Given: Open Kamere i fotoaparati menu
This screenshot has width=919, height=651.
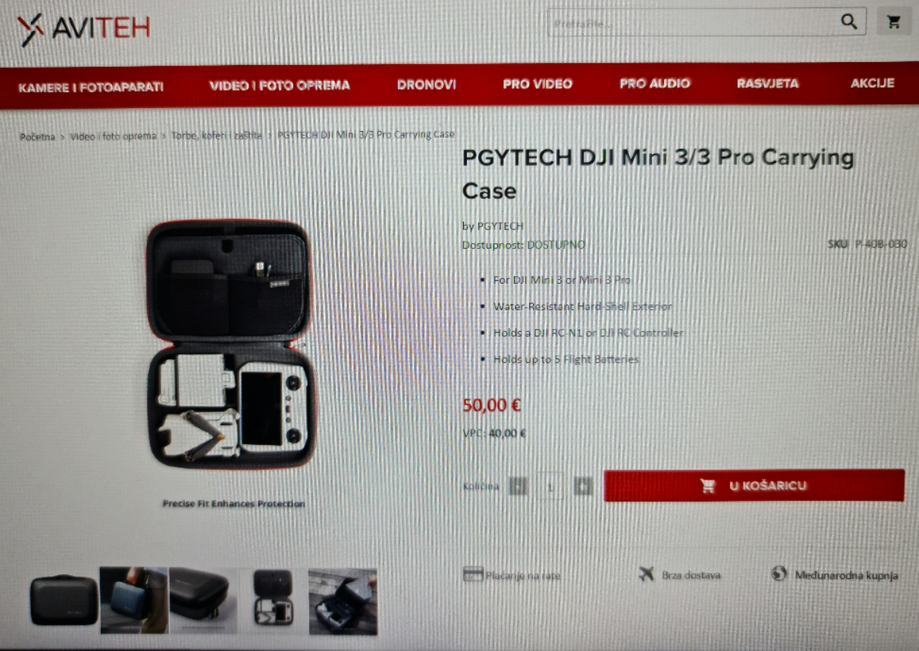Looking at the screenshot, I should pos(91,88).
